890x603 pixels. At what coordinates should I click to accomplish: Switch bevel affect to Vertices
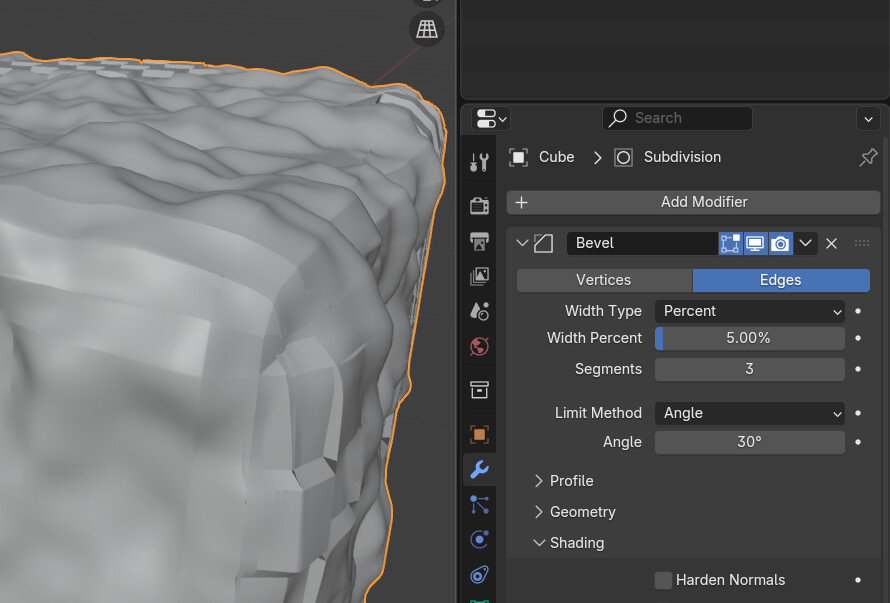pyautogui.click(x=604, y=280)
